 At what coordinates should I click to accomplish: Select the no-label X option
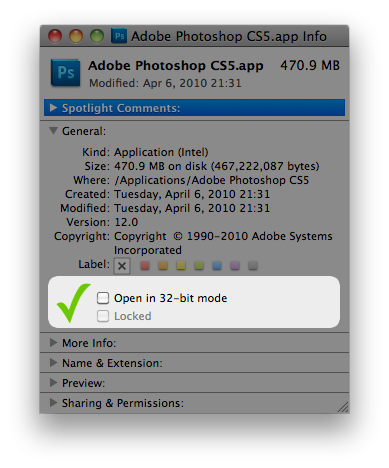point(122,266)
